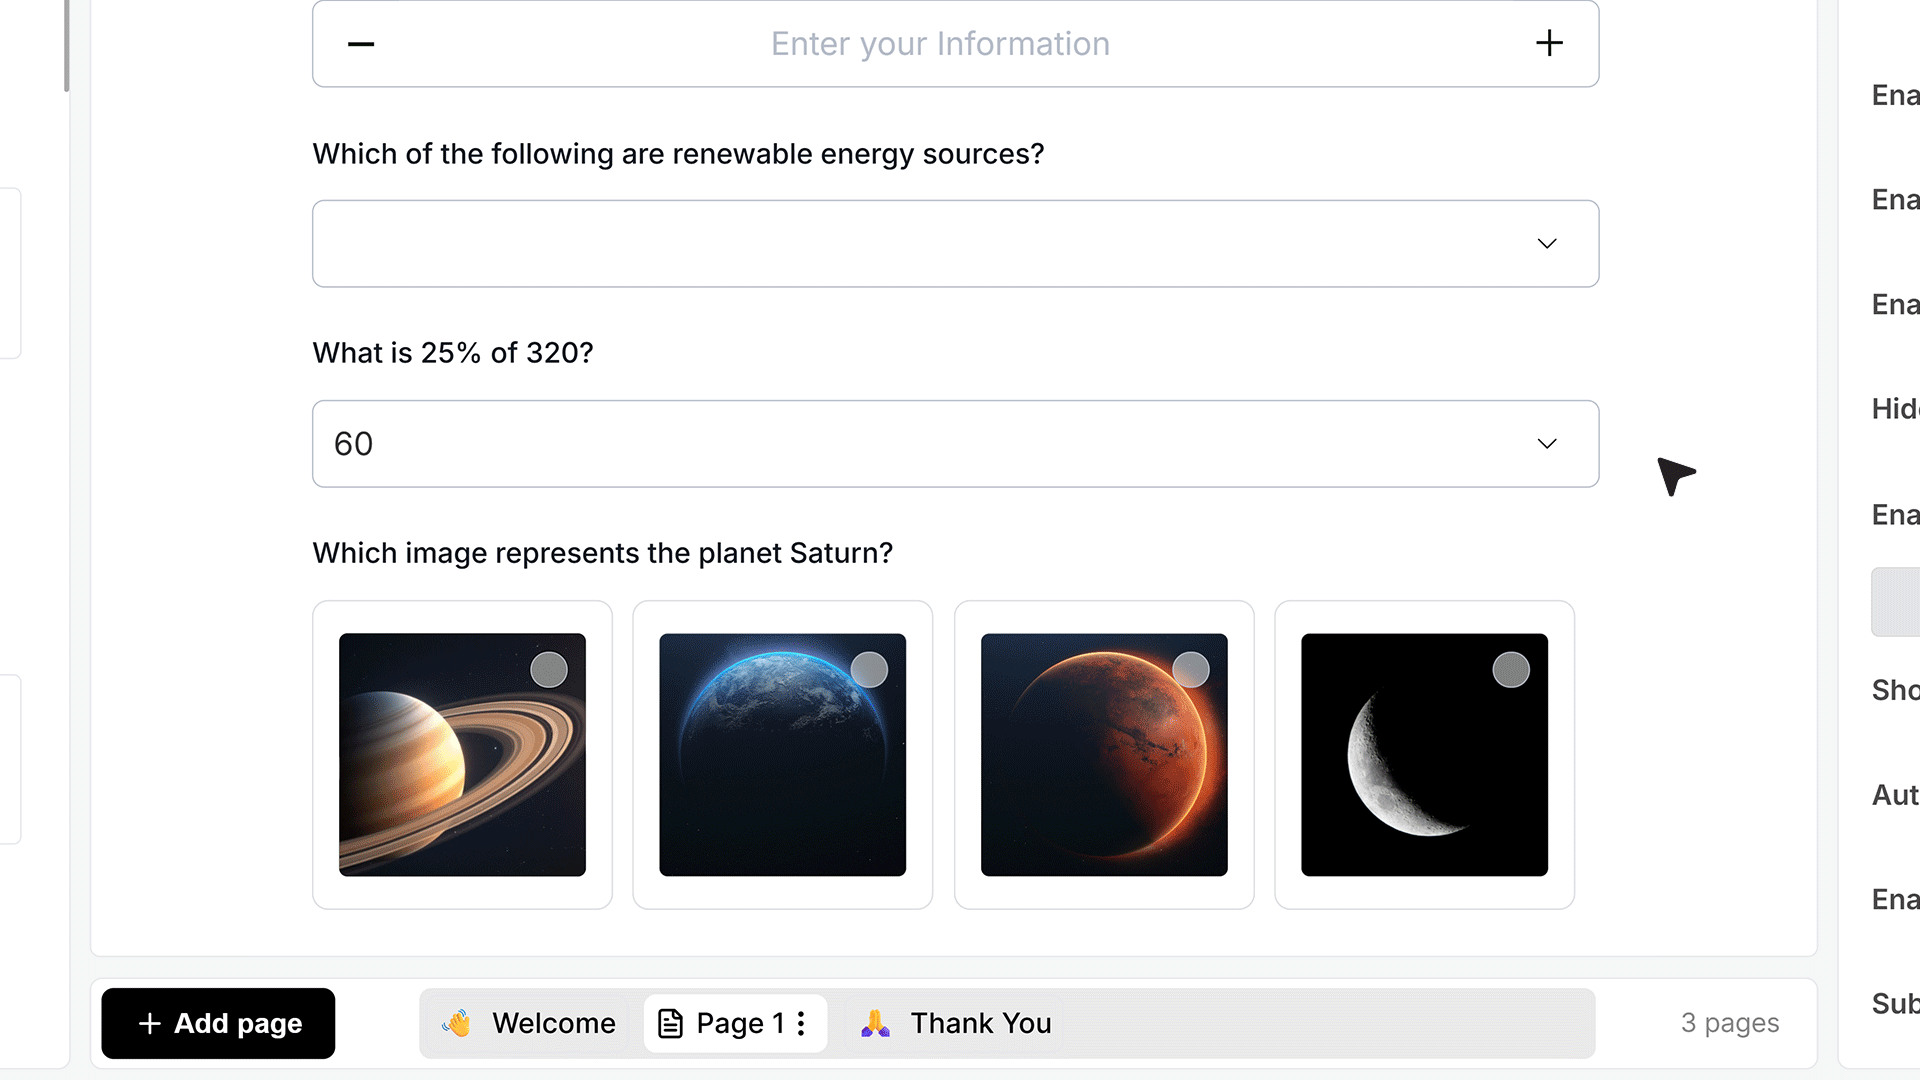Click the praying hands Thank You icon
The image size is (1920, 1080).
pyautogui.click(x=875, y=1023)
